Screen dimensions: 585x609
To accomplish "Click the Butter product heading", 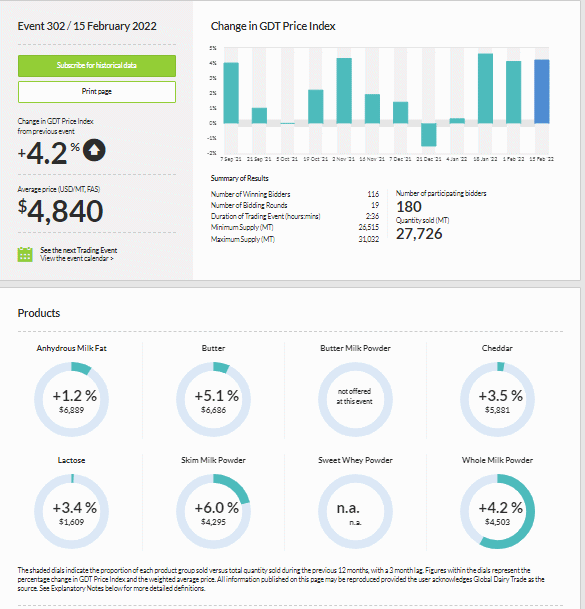I will click(213, 348).
